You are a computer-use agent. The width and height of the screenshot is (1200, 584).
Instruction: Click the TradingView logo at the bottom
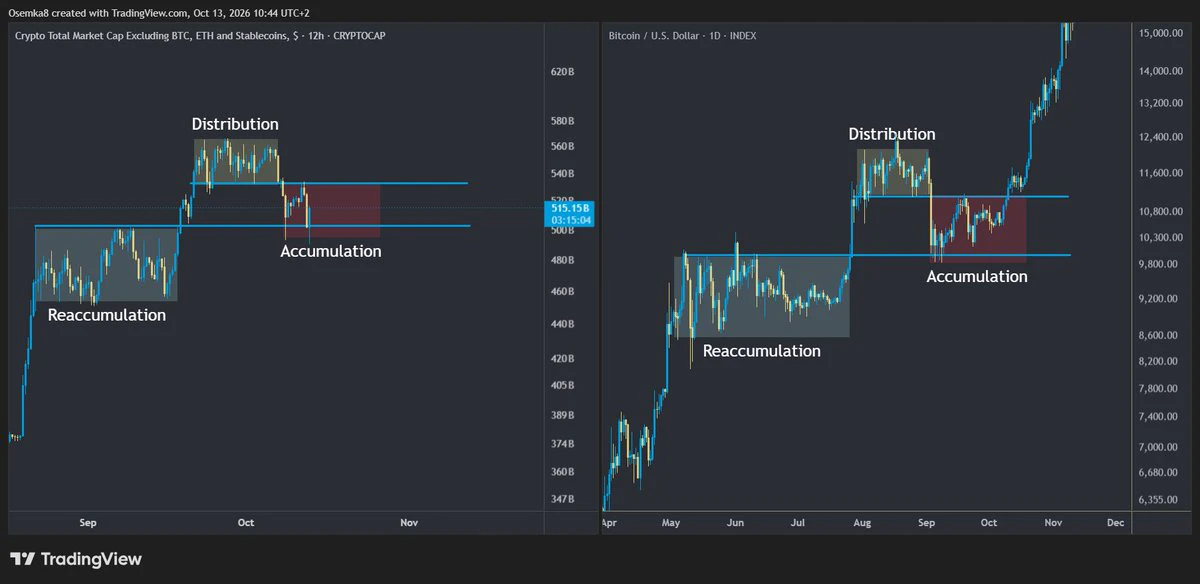76,559
